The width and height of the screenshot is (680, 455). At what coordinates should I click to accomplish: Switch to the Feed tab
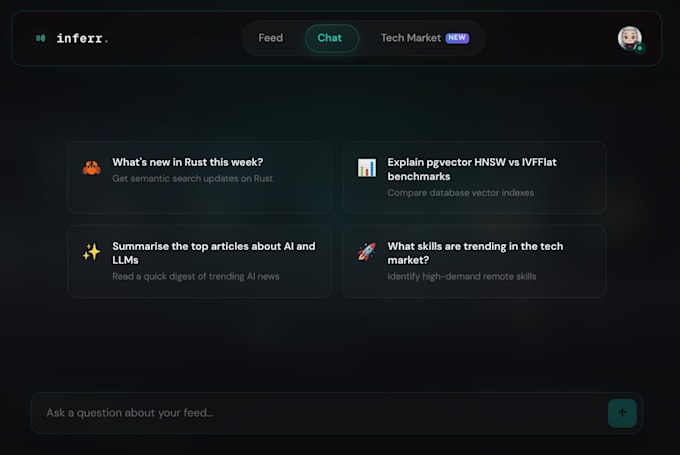(271, 38)
